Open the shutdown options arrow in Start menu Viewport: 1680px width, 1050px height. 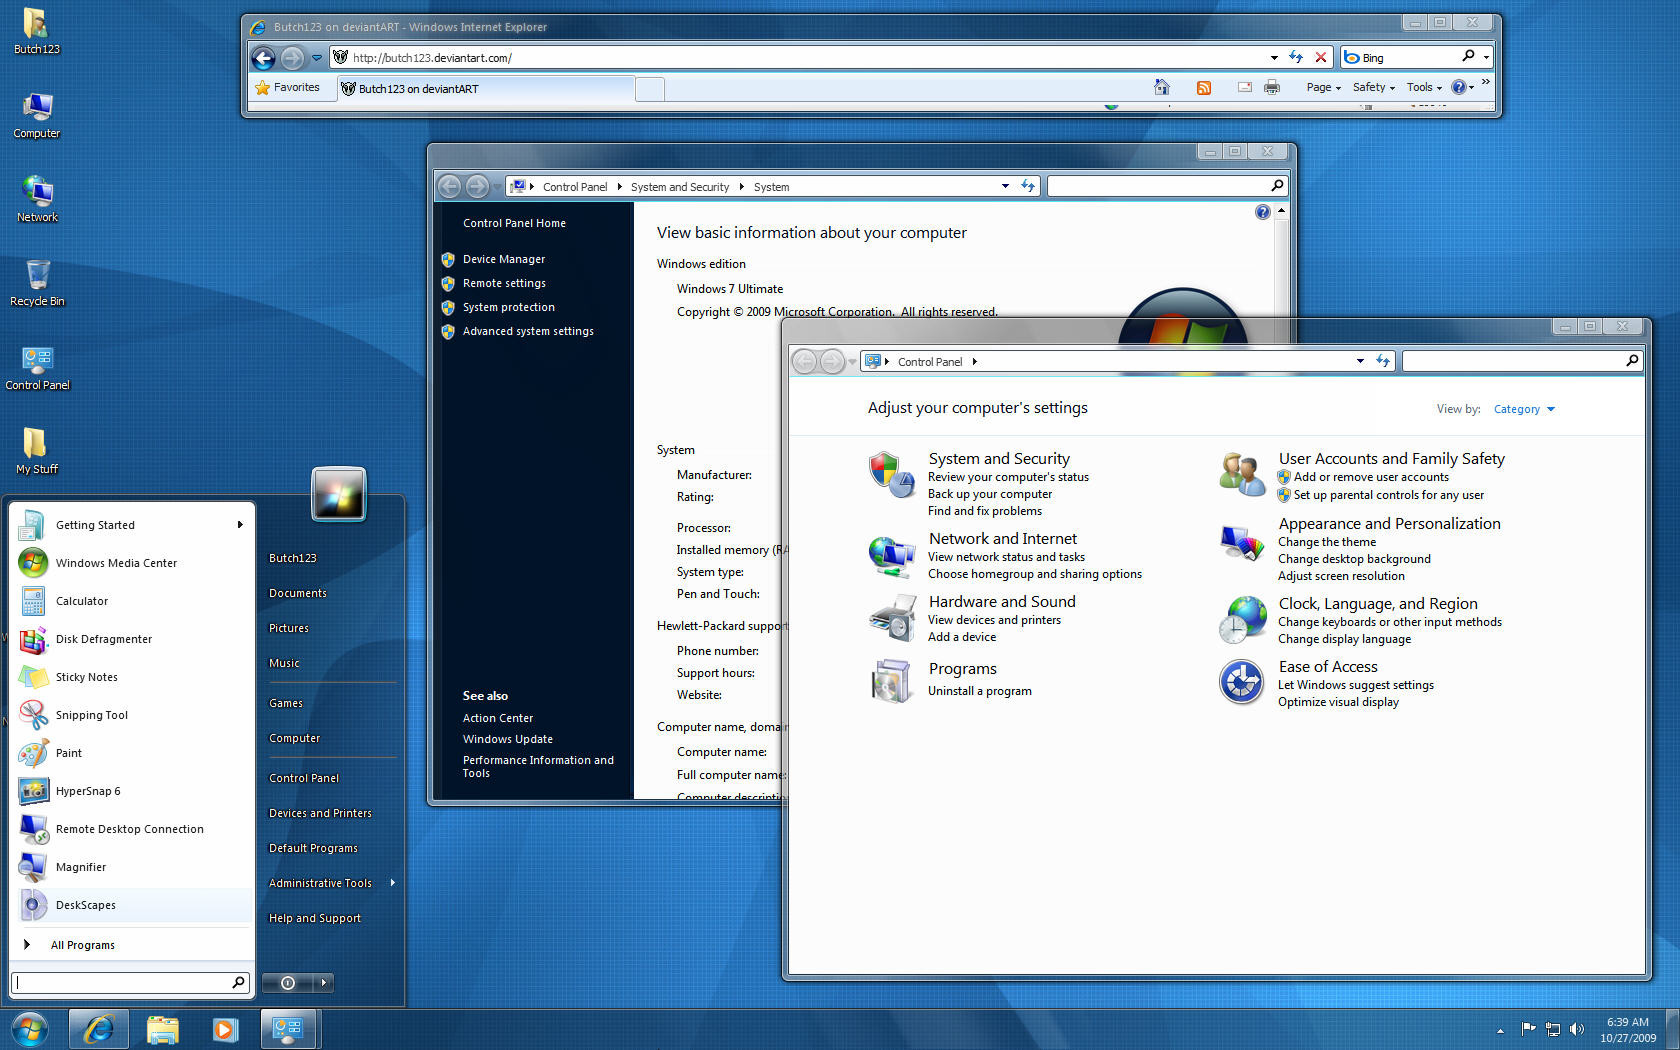[x=324, y=983]
